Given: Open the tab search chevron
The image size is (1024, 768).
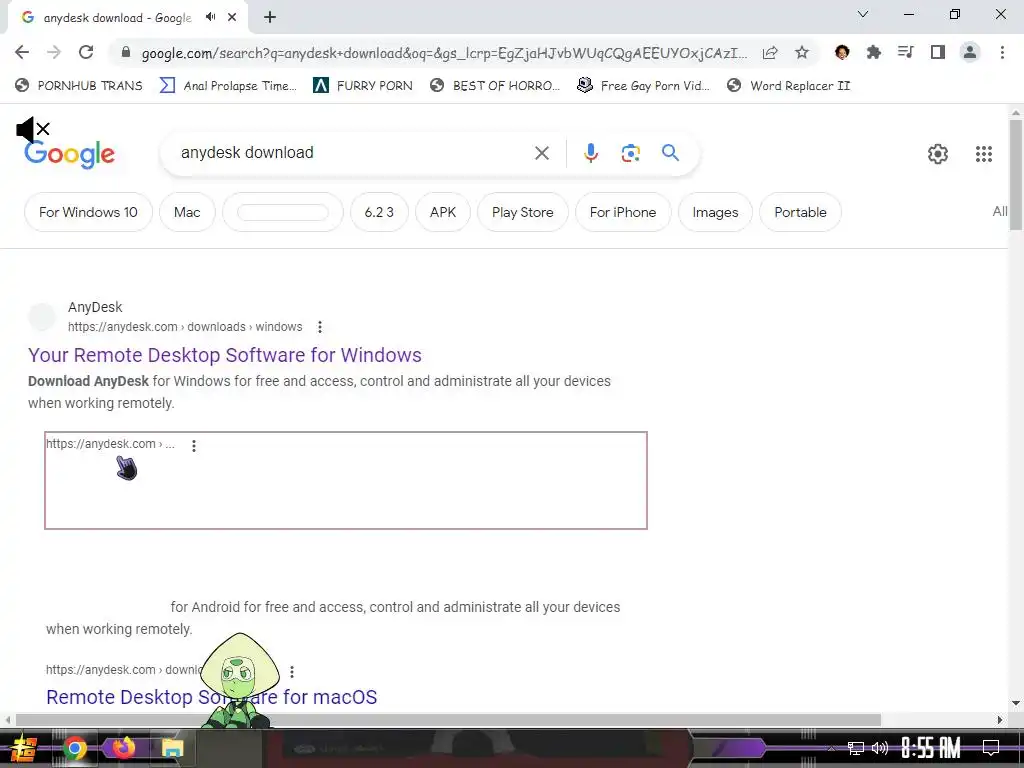Looking at the screenshot, I should (863, 14).
